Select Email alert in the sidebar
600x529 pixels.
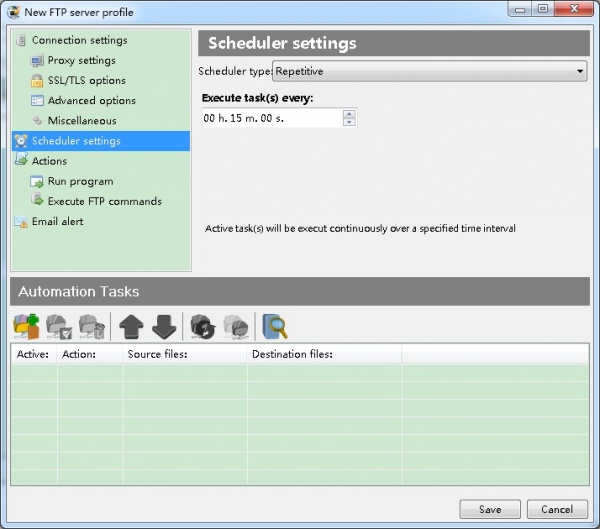tap(57, 221)
